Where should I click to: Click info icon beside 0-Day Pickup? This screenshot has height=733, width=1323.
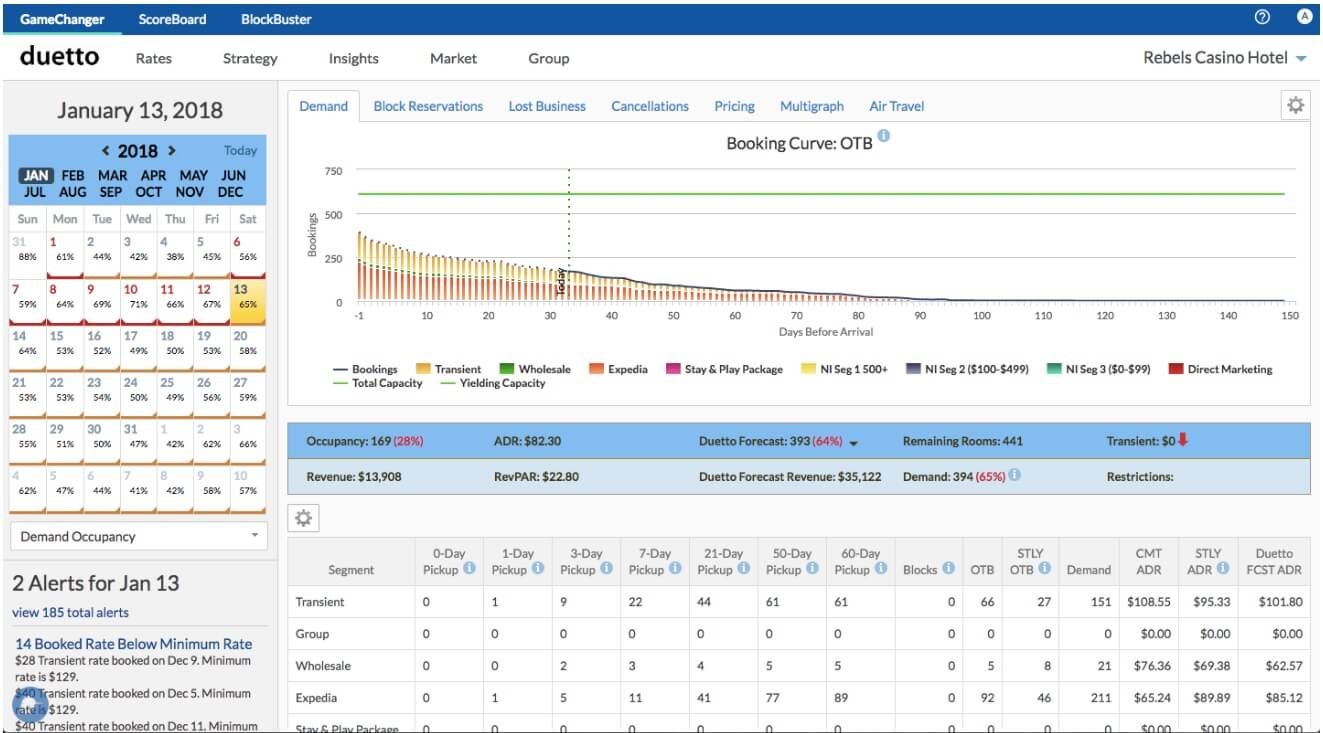[469, 569]
